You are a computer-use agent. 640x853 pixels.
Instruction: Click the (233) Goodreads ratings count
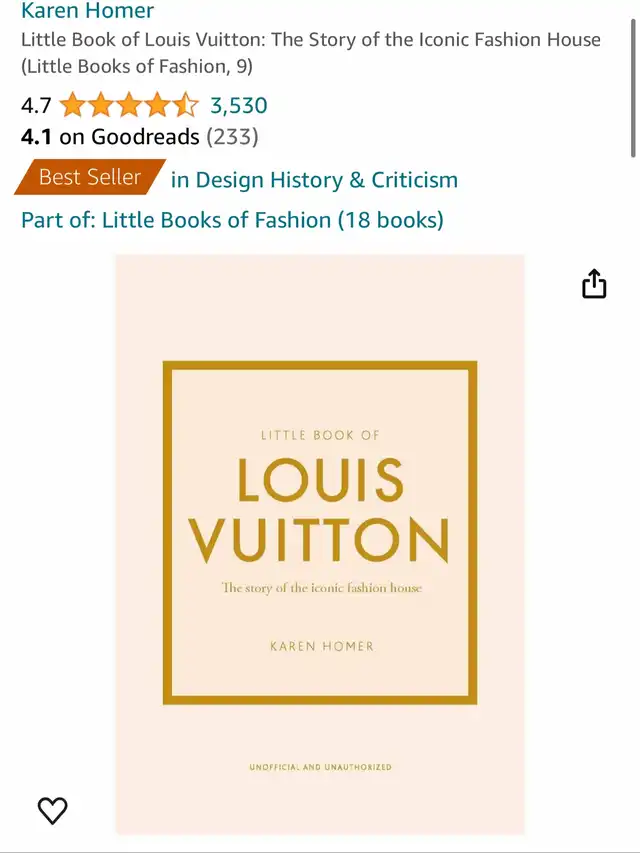pos(232,137)
